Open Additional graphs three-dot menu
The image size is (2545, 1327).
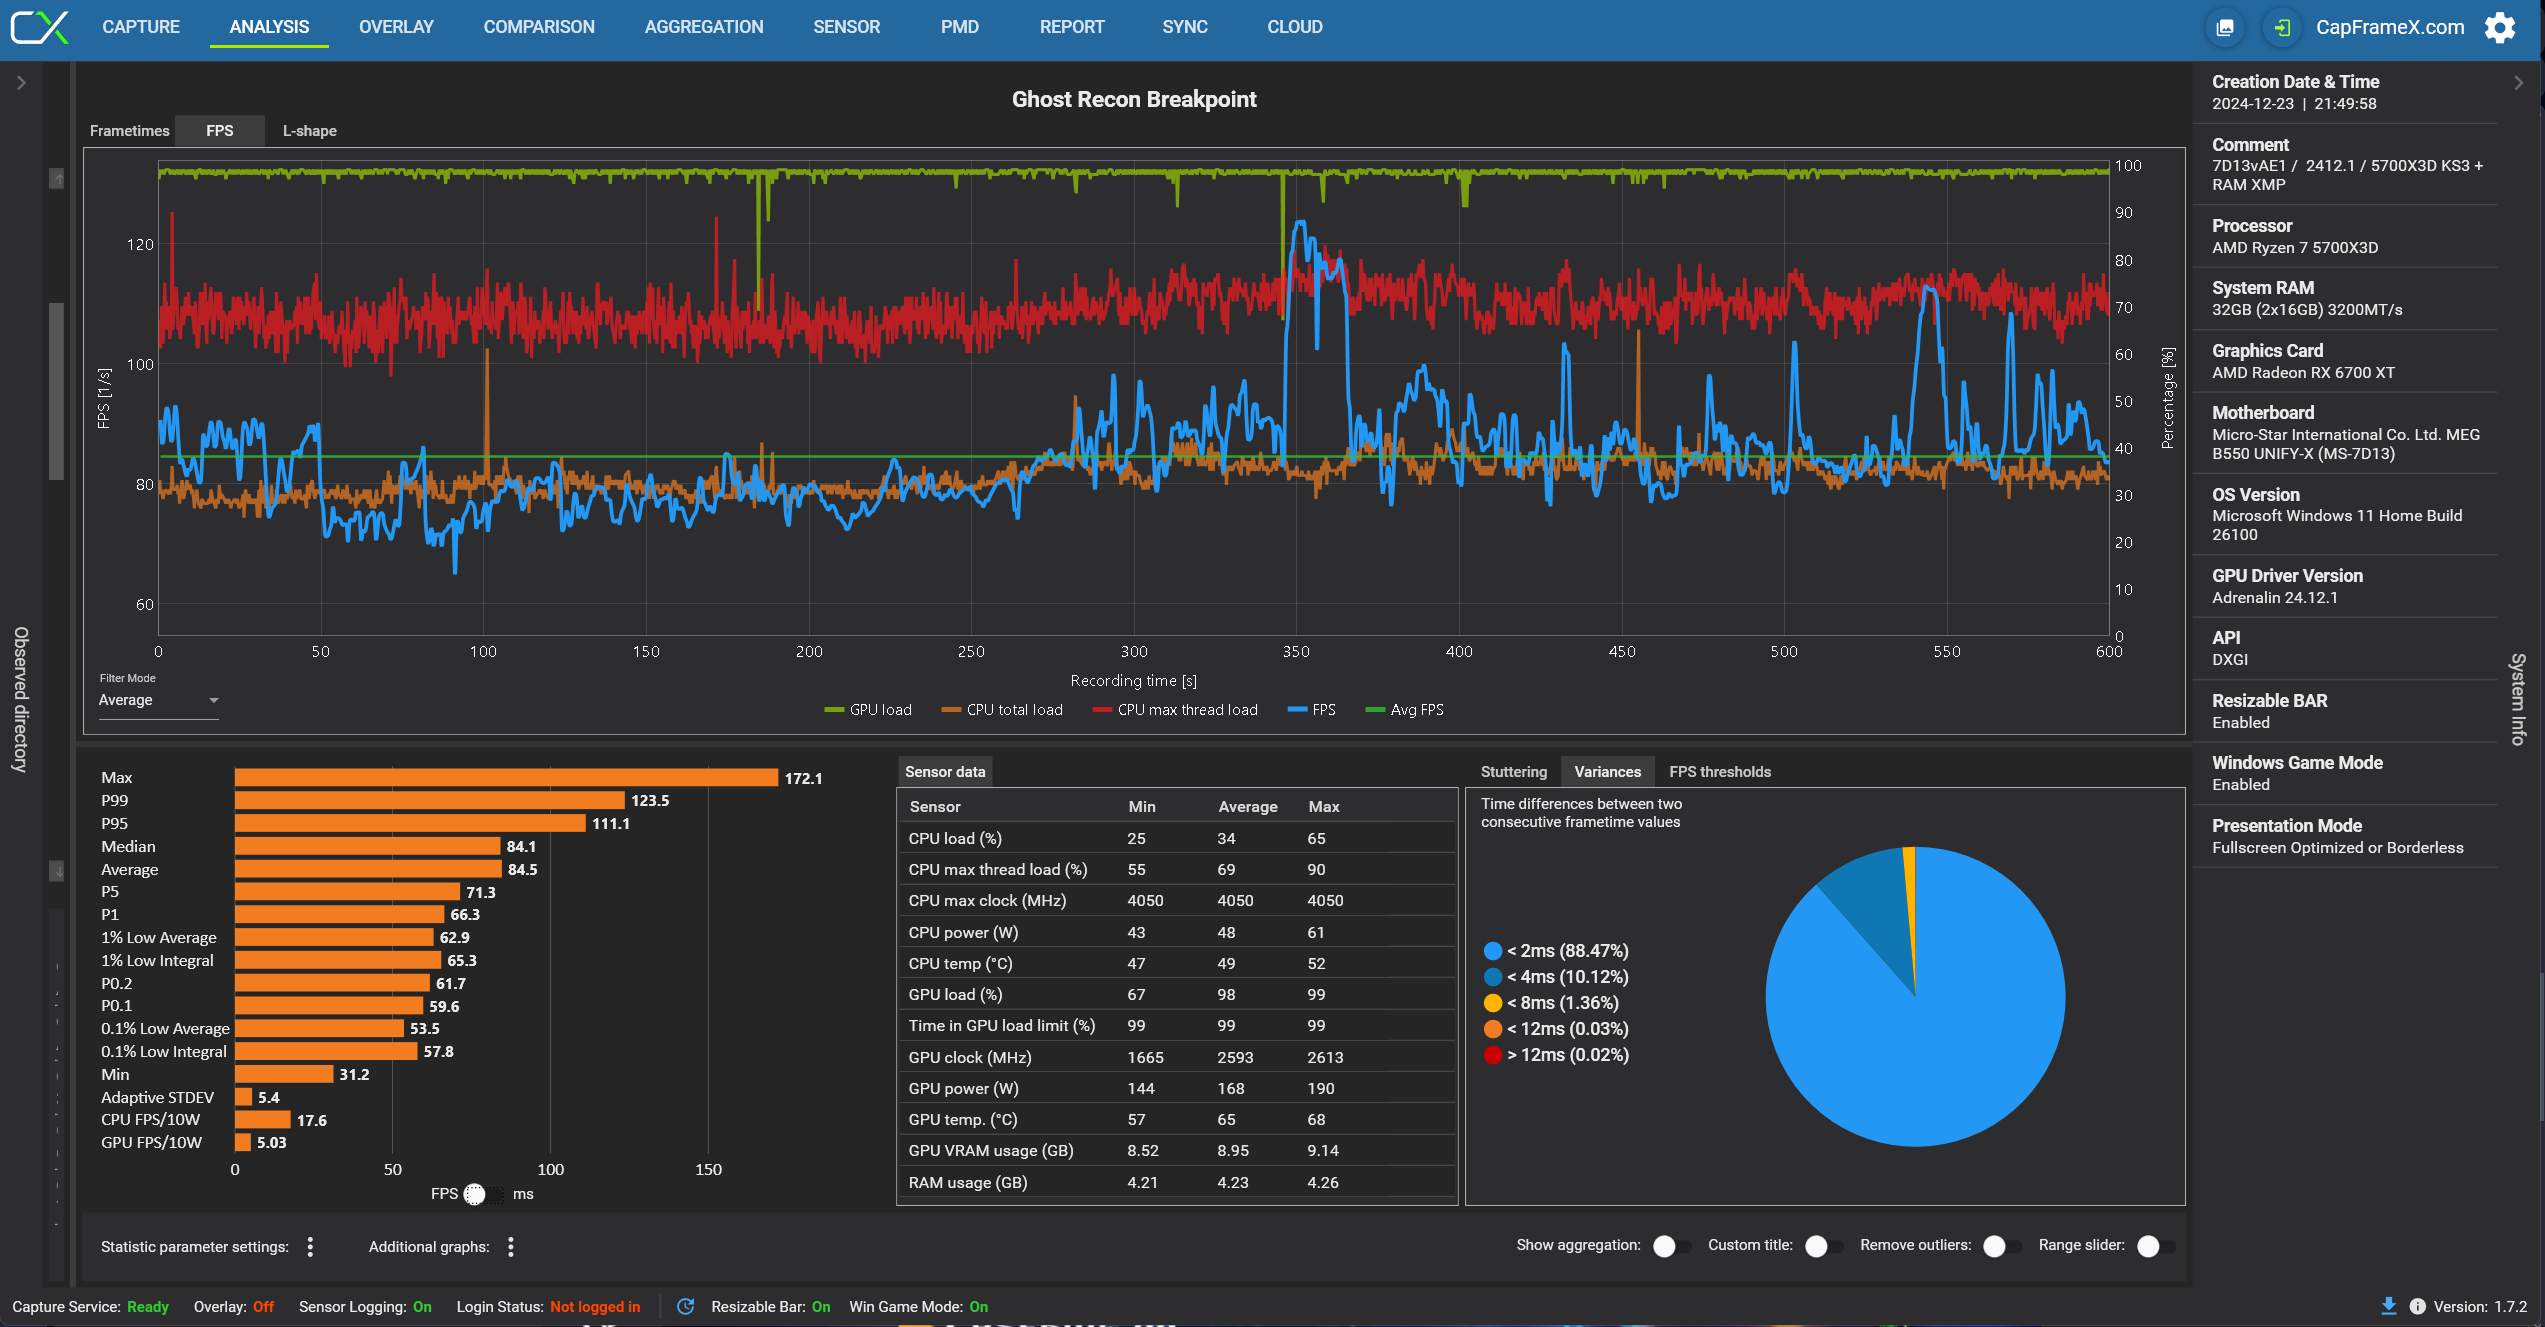[x=511, y=1246]
